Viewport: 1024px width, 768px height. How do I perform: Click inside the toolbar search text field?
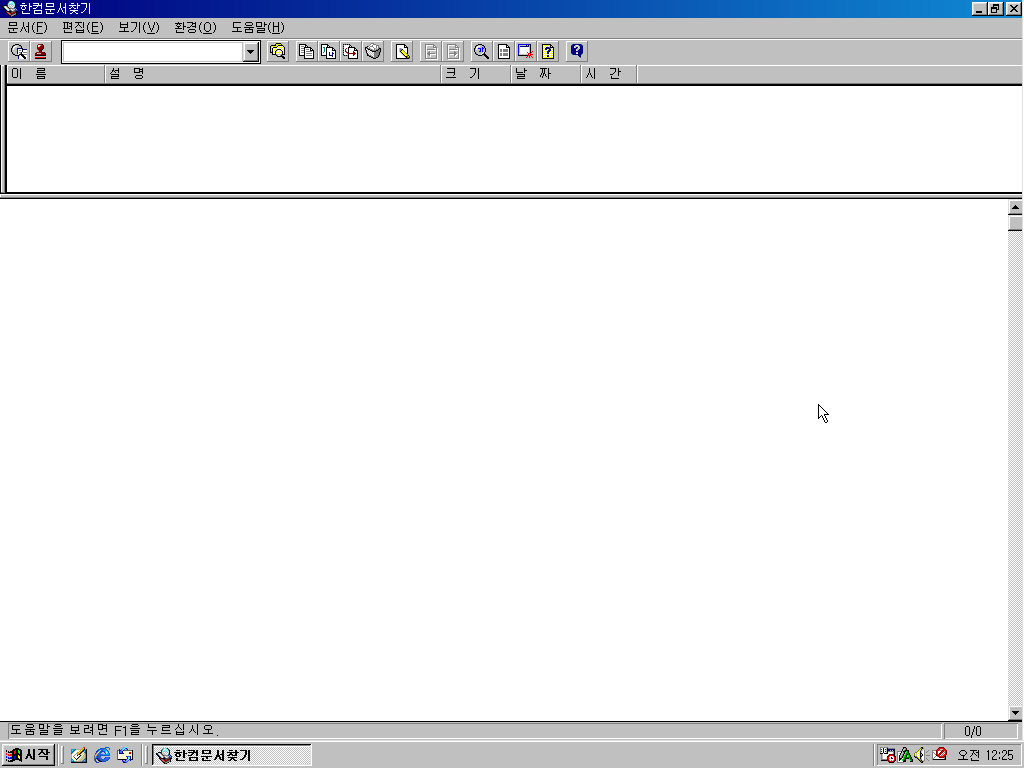[153, 52]
